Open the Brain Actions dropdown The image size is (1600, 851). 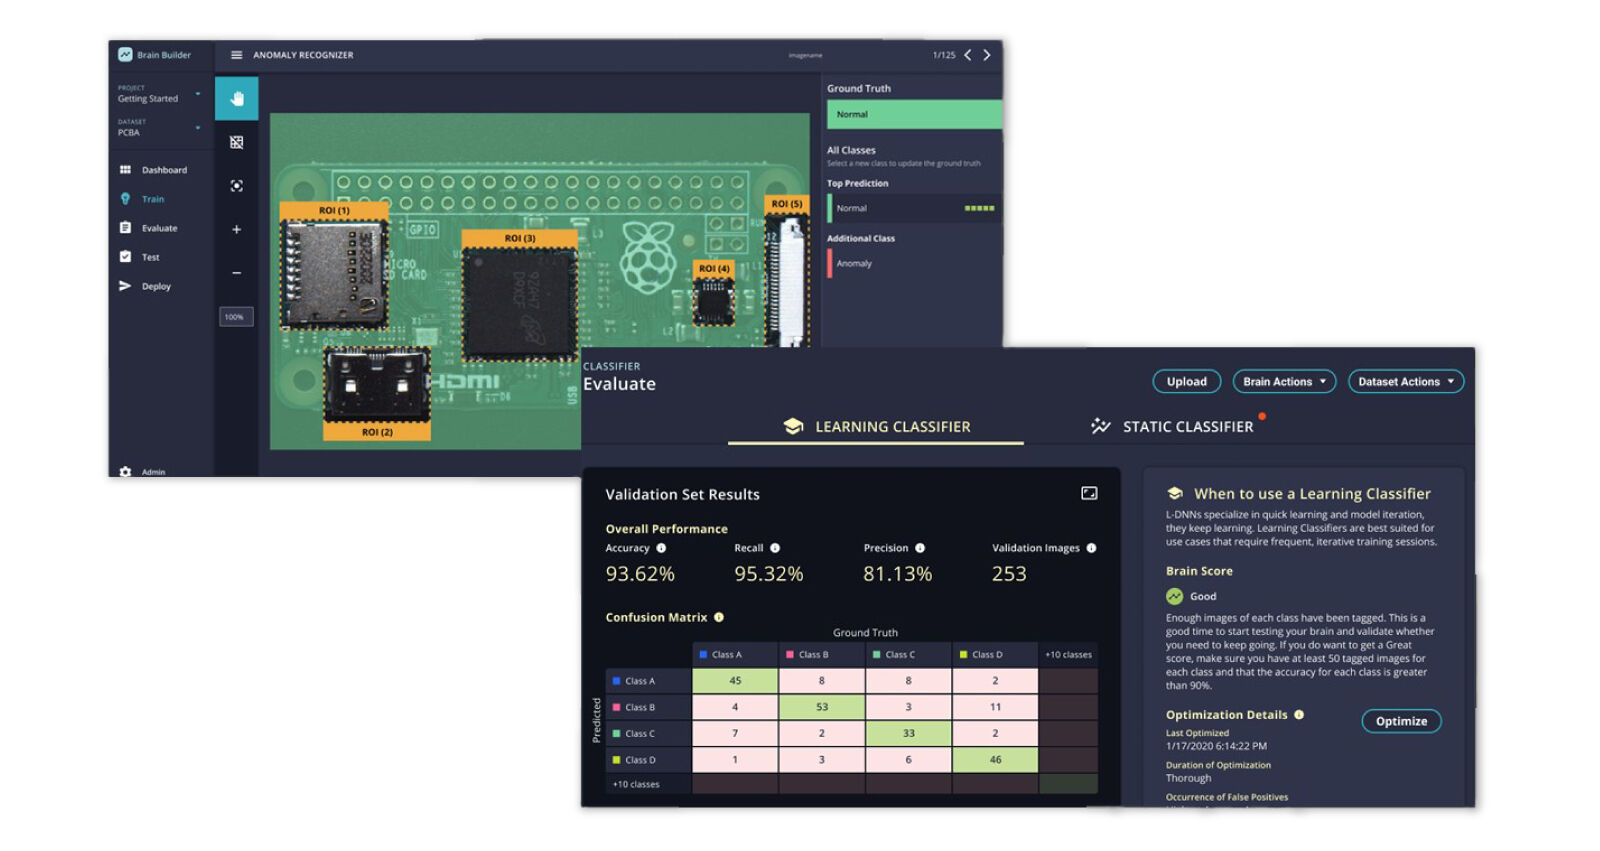pyautogui.click(x=1284, y=381)
